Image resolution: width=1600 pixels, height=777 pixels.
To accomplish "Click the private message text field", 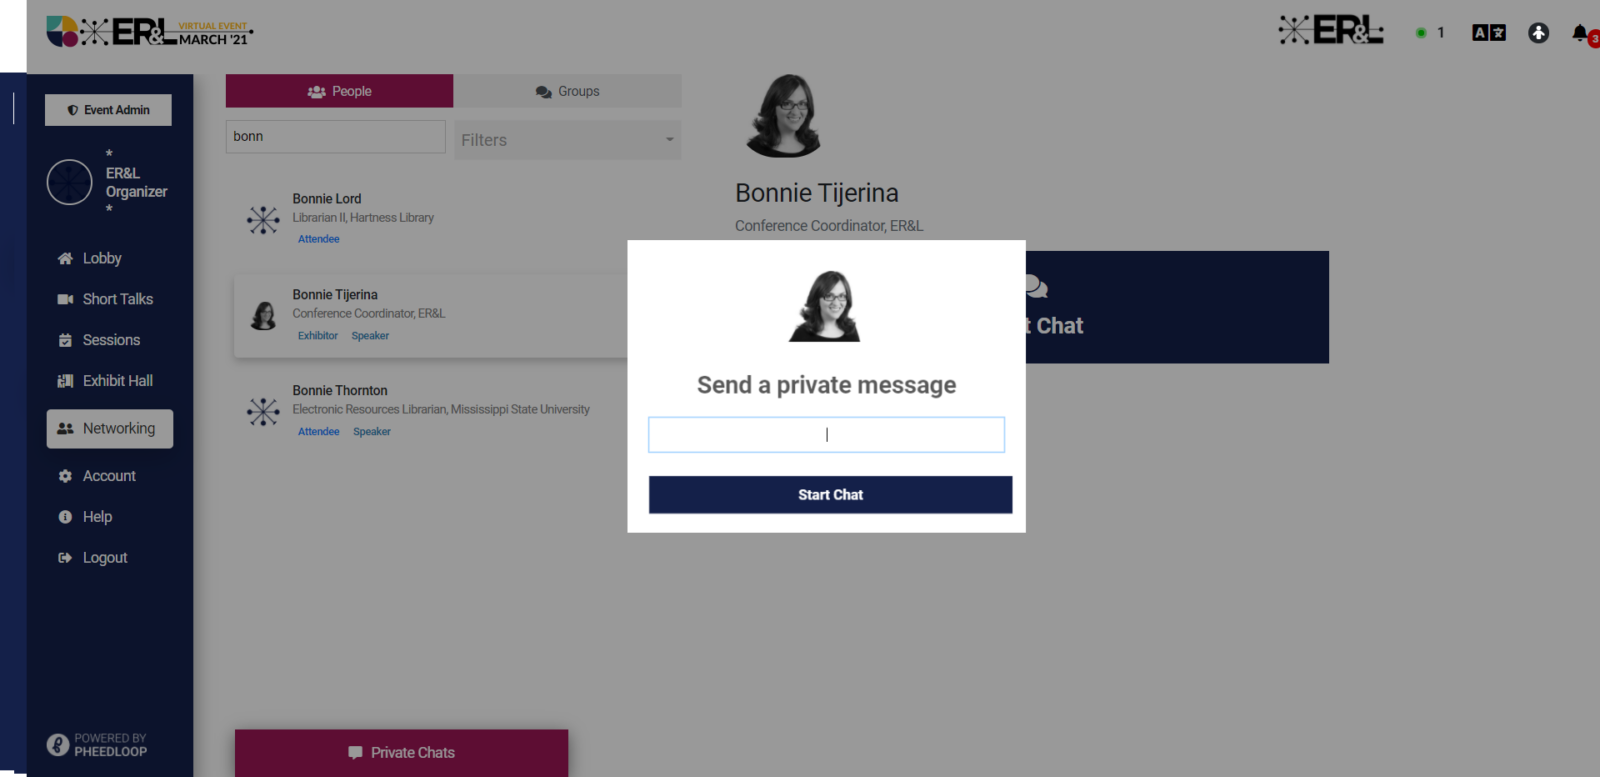I will (826, 435).
